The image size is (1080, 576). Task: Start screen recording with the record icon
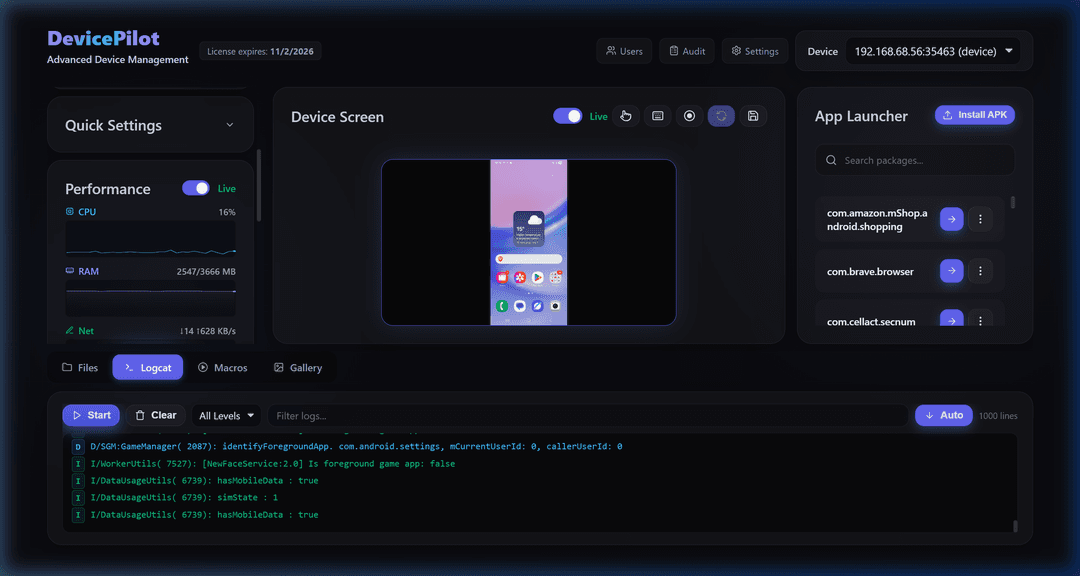pos(689,116)
